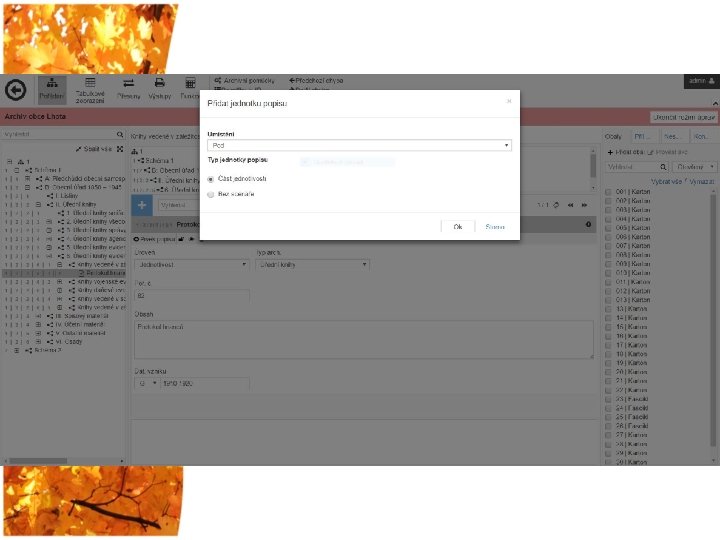Select the Část jednotlivosti radio button

(211, 179)
